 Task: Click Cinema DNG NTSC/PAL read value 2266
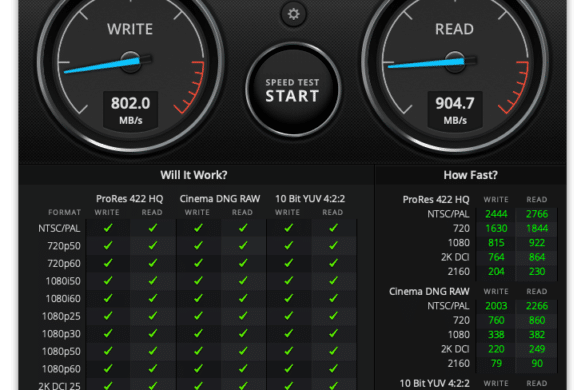point(537,306)
